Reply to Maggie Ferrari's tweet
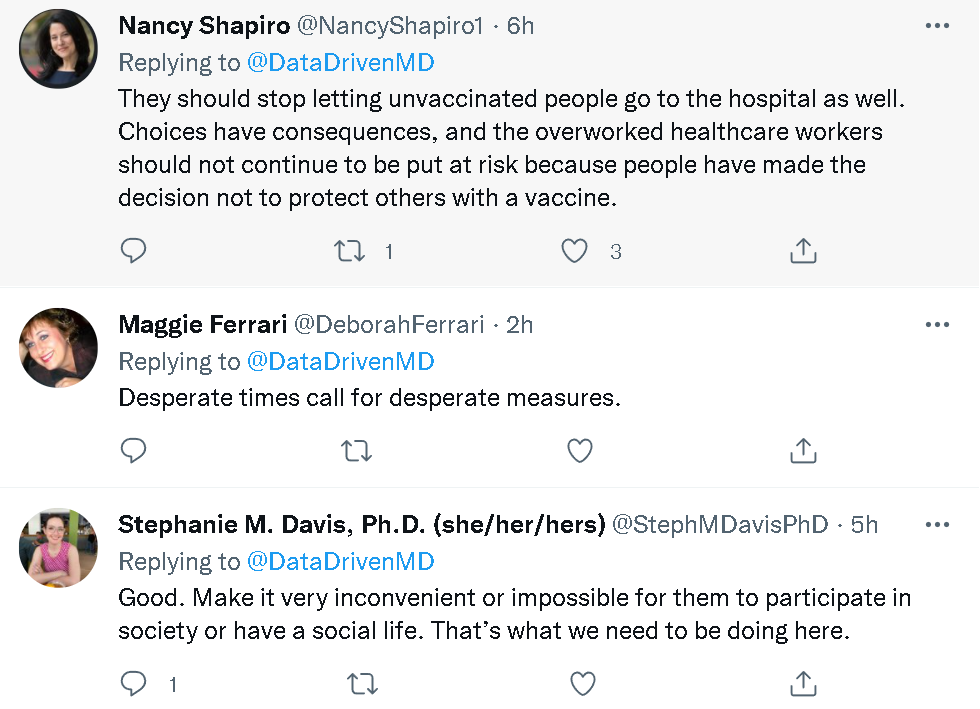The height and width of the screenshot is (709, 980). pyautogui.click(x=133, y=451)
